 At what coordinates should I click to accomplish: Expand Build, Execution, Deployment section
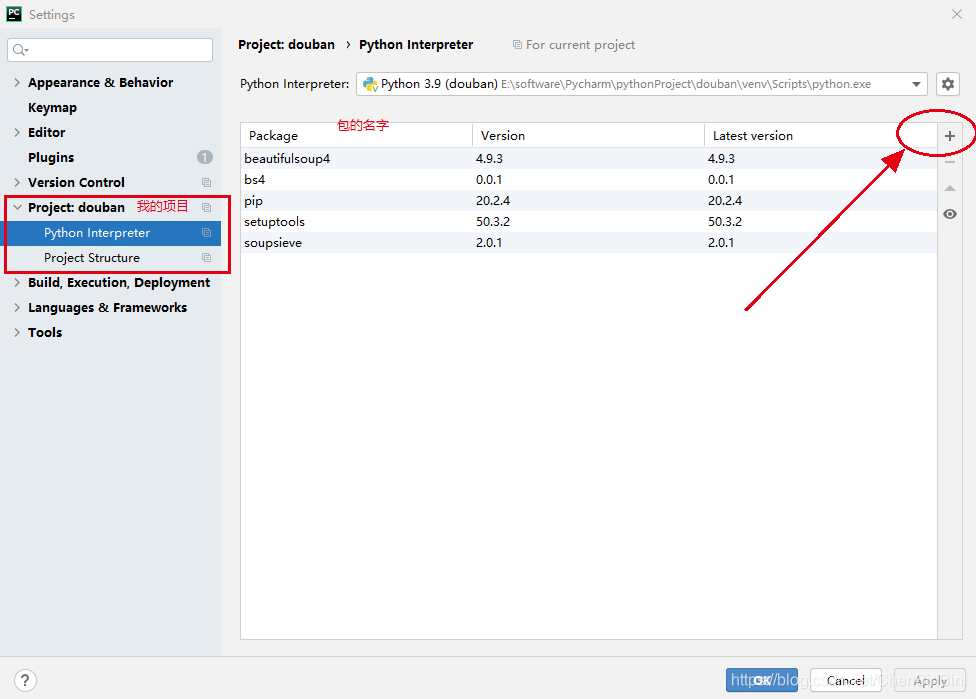17,283
